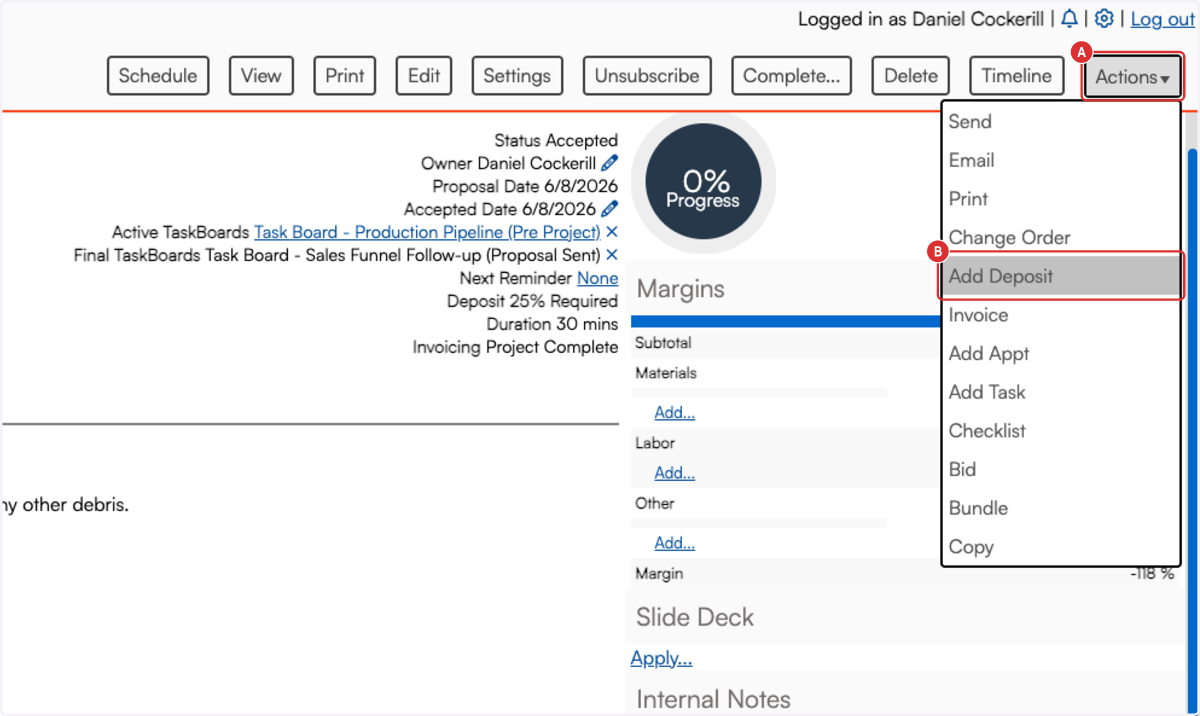Open the notifications bell icon
The image size is (1200, 716).
(x=1070, y=19)
